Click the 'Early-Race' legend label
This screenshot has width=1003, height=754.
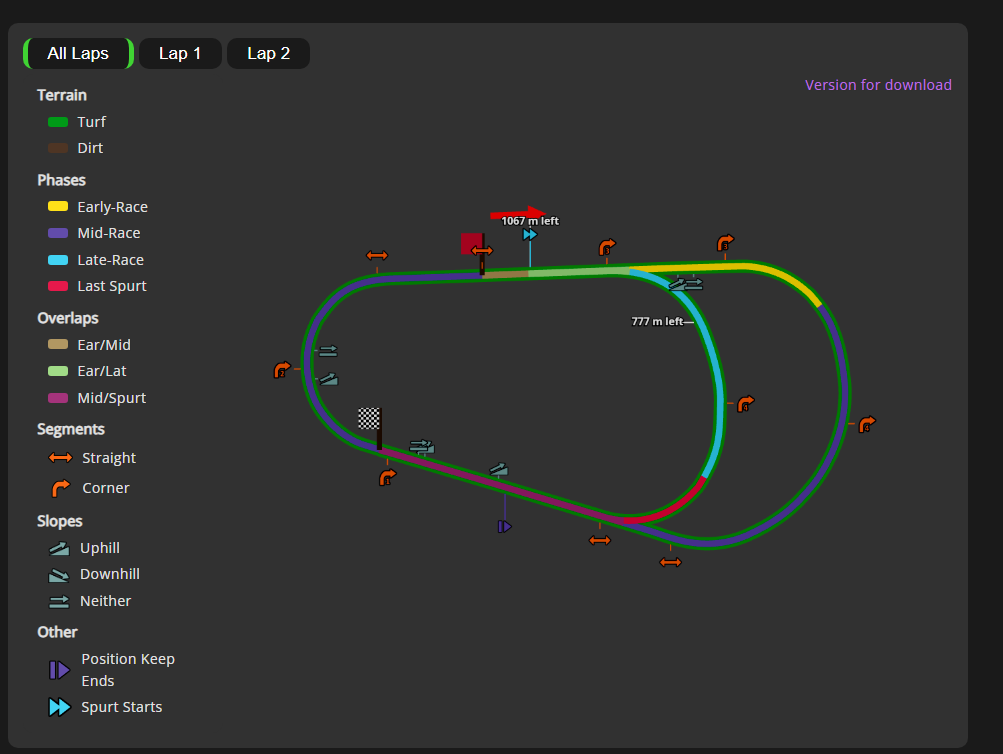[113, 207]
